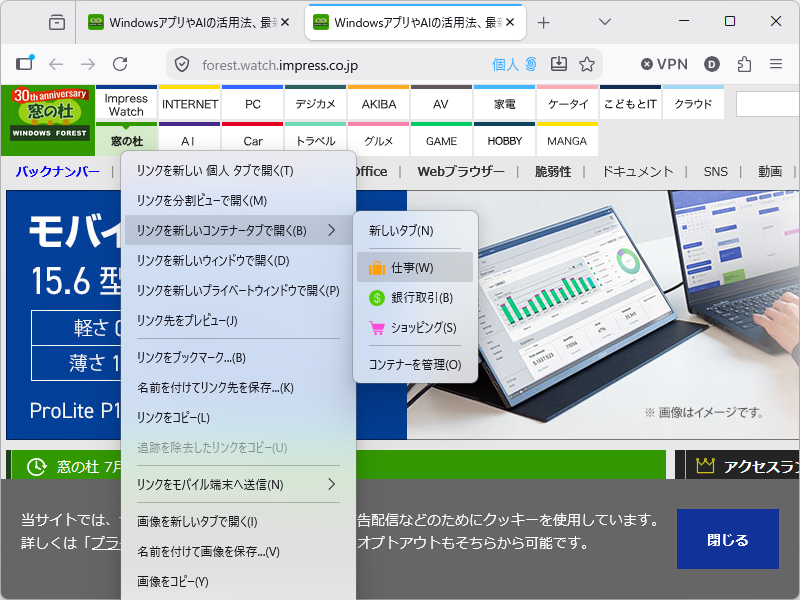This screenshot has width=800, height=600.
Task: Open the ドキュメント category link
Action: (637, 171)
